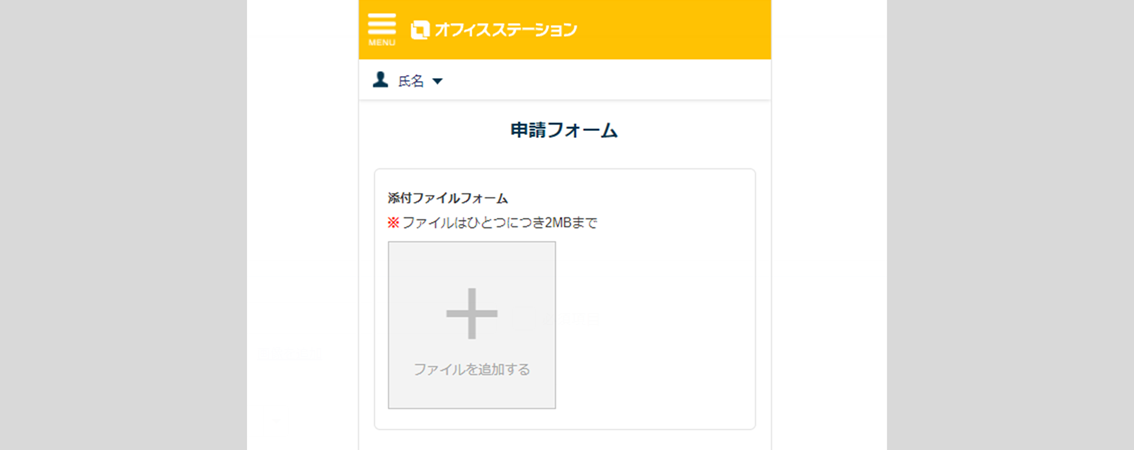The height and width of the screenshot is (450, 1134).
Task: Click the ファイルを追加する text
Action: 472,369
